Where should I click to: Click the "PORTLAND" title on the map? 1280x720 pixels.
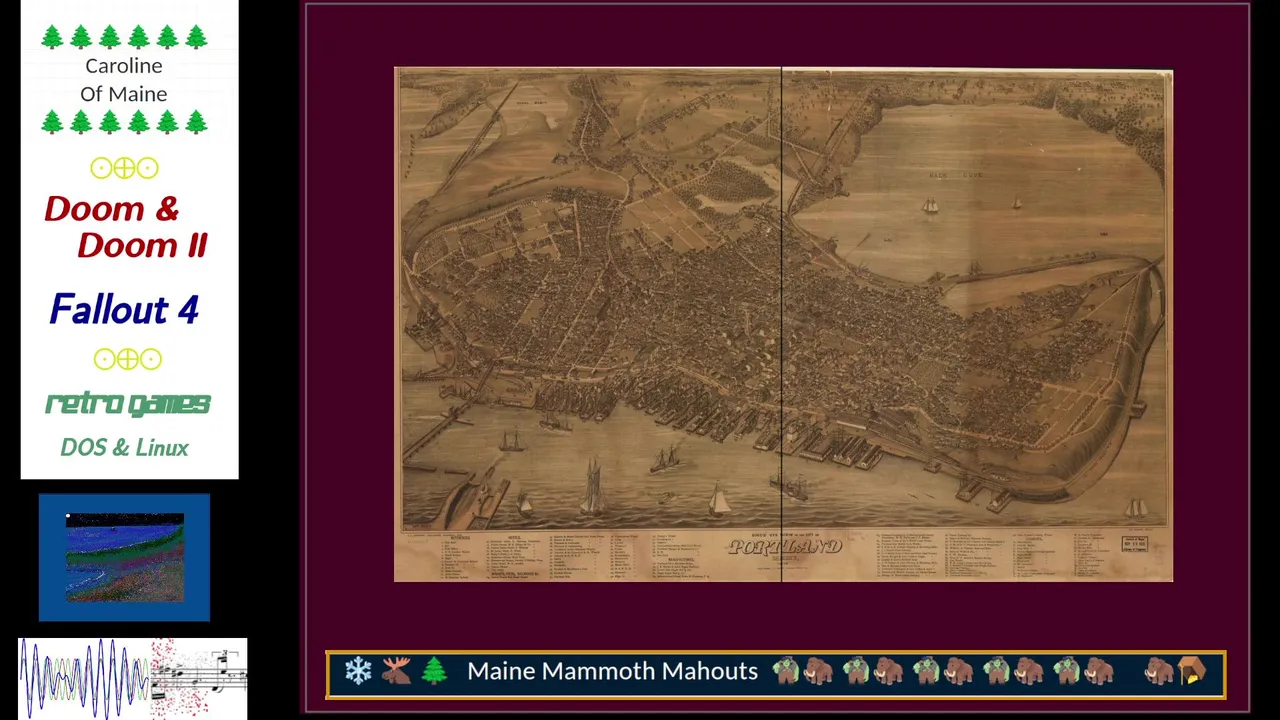pos(785,547)
